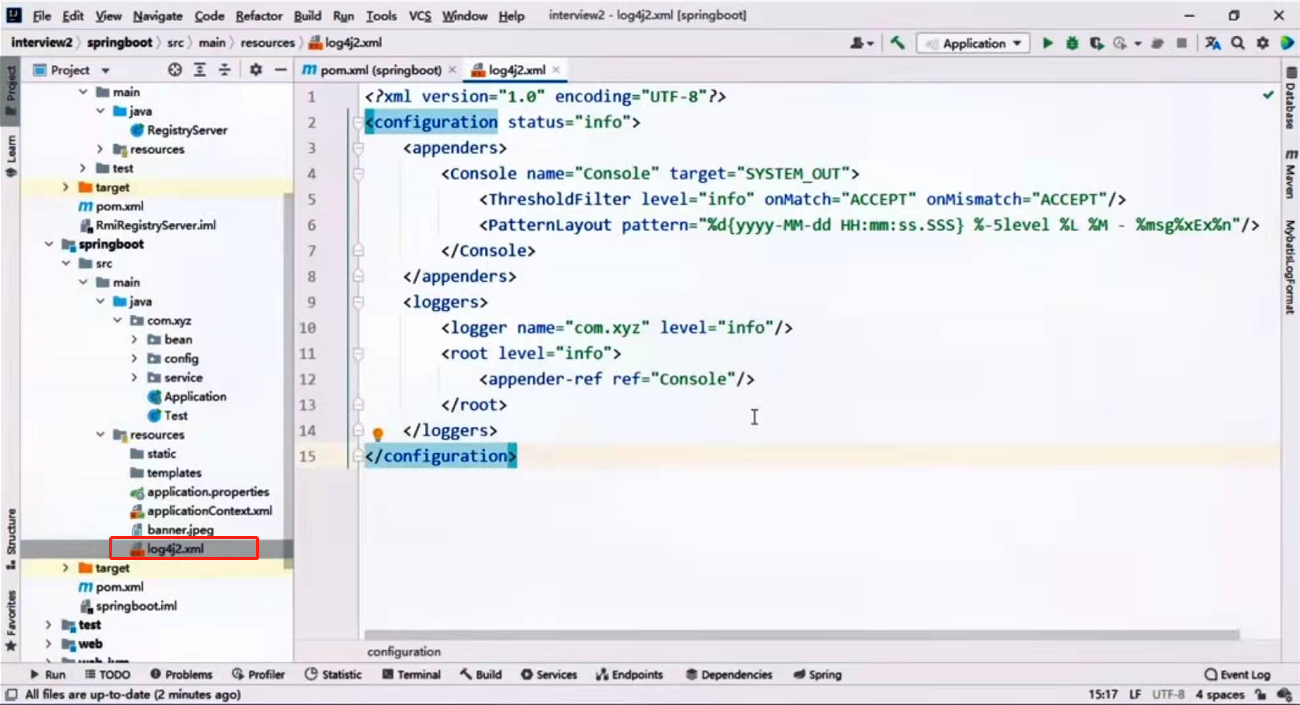
Task: Close the pom.xml (springboot) tab
Action: pyautogui.click(x=452, y=70)
